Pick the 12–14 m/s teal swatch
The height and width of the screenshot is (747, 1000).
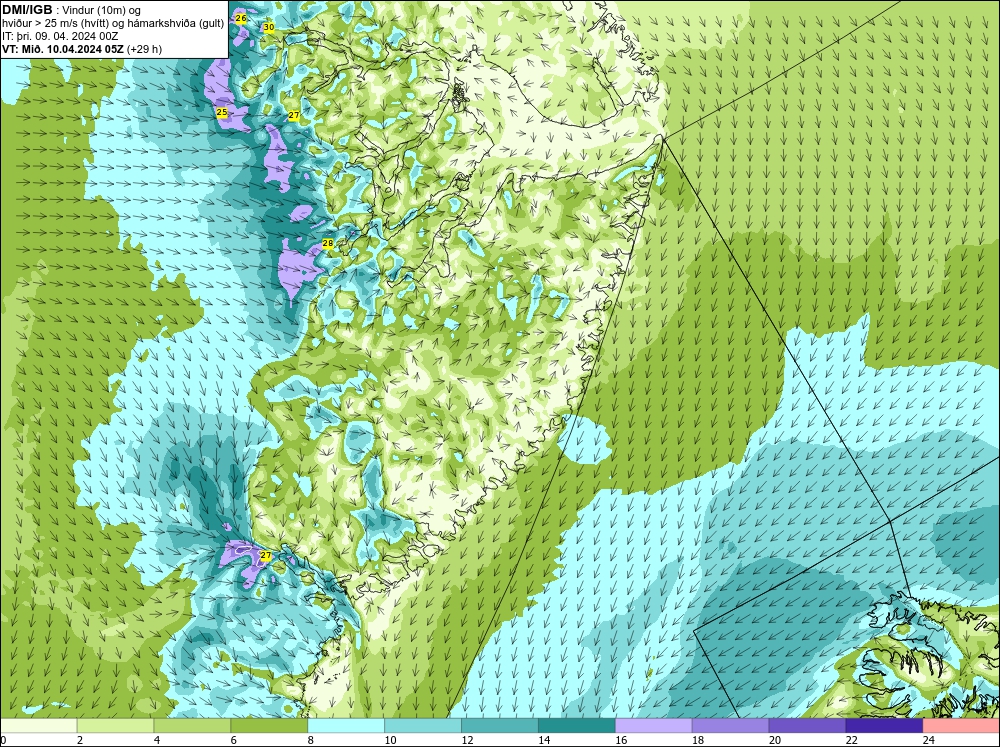point(499,726)
